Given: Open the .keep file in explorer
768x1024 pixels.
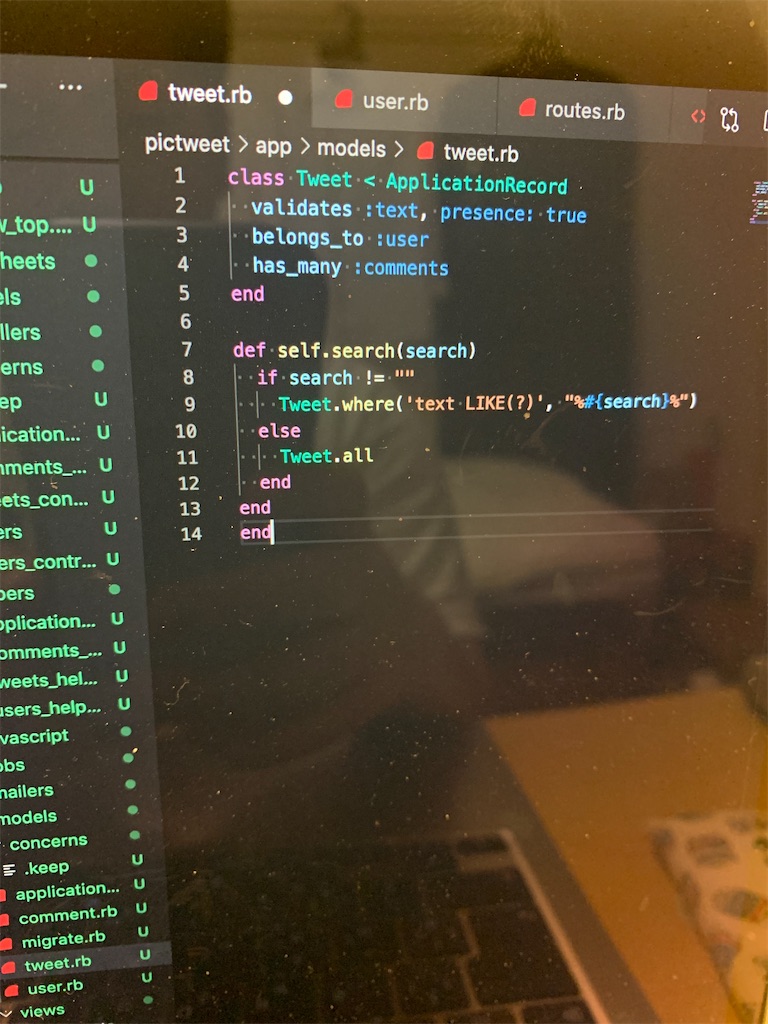Looking at the screenshot, I should 46,867.
